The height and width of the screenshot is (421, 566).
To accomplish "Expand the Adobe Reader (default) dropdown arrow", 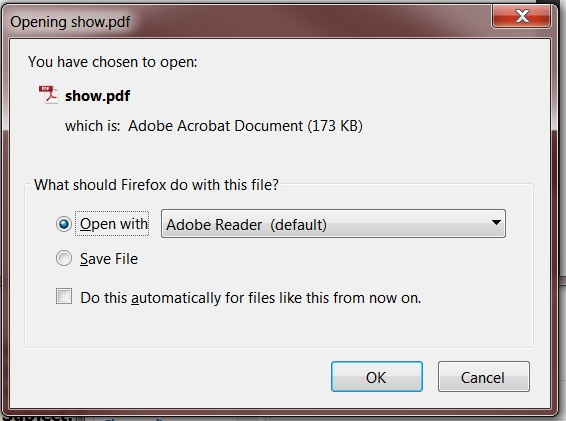I will pos(496,223).
